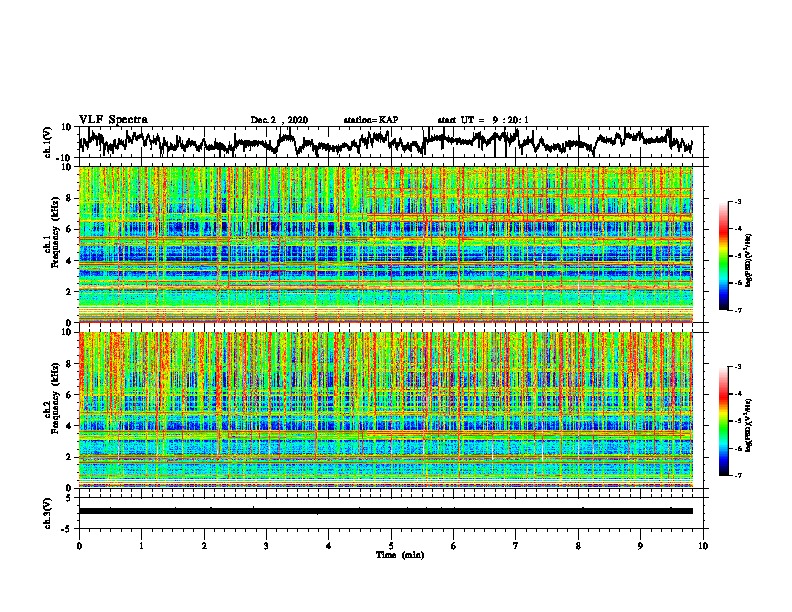This screenshot has width=792, height=612.
Task: Click the "-7" label on ch.2 color bar
Action: pos(737,475)
